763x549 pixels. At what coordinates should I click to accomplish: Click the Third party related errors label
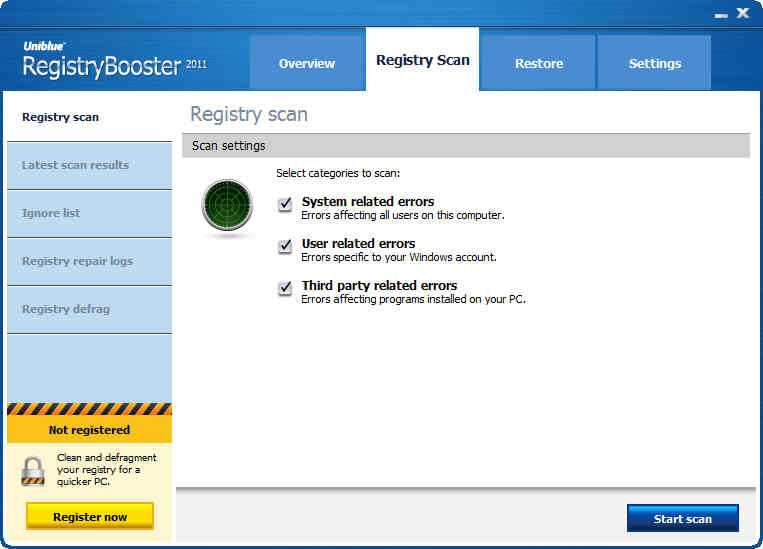380,285
